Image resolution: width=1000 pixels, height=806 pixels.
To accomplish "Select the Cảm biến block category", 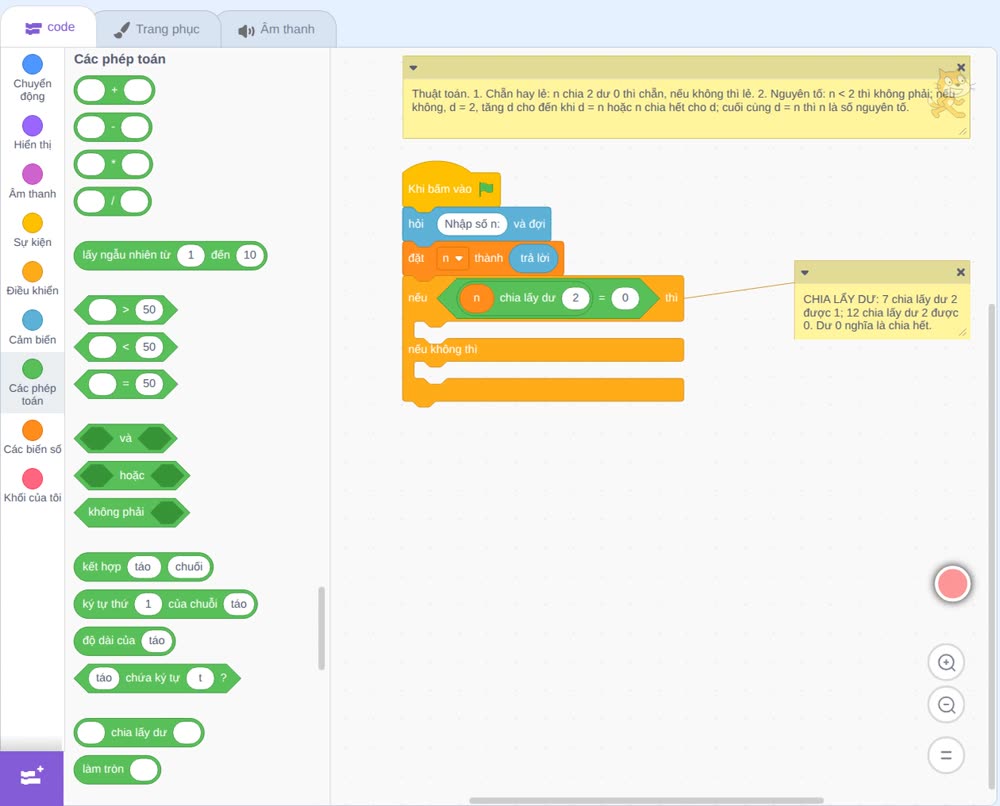I will (x=32, y=328).
